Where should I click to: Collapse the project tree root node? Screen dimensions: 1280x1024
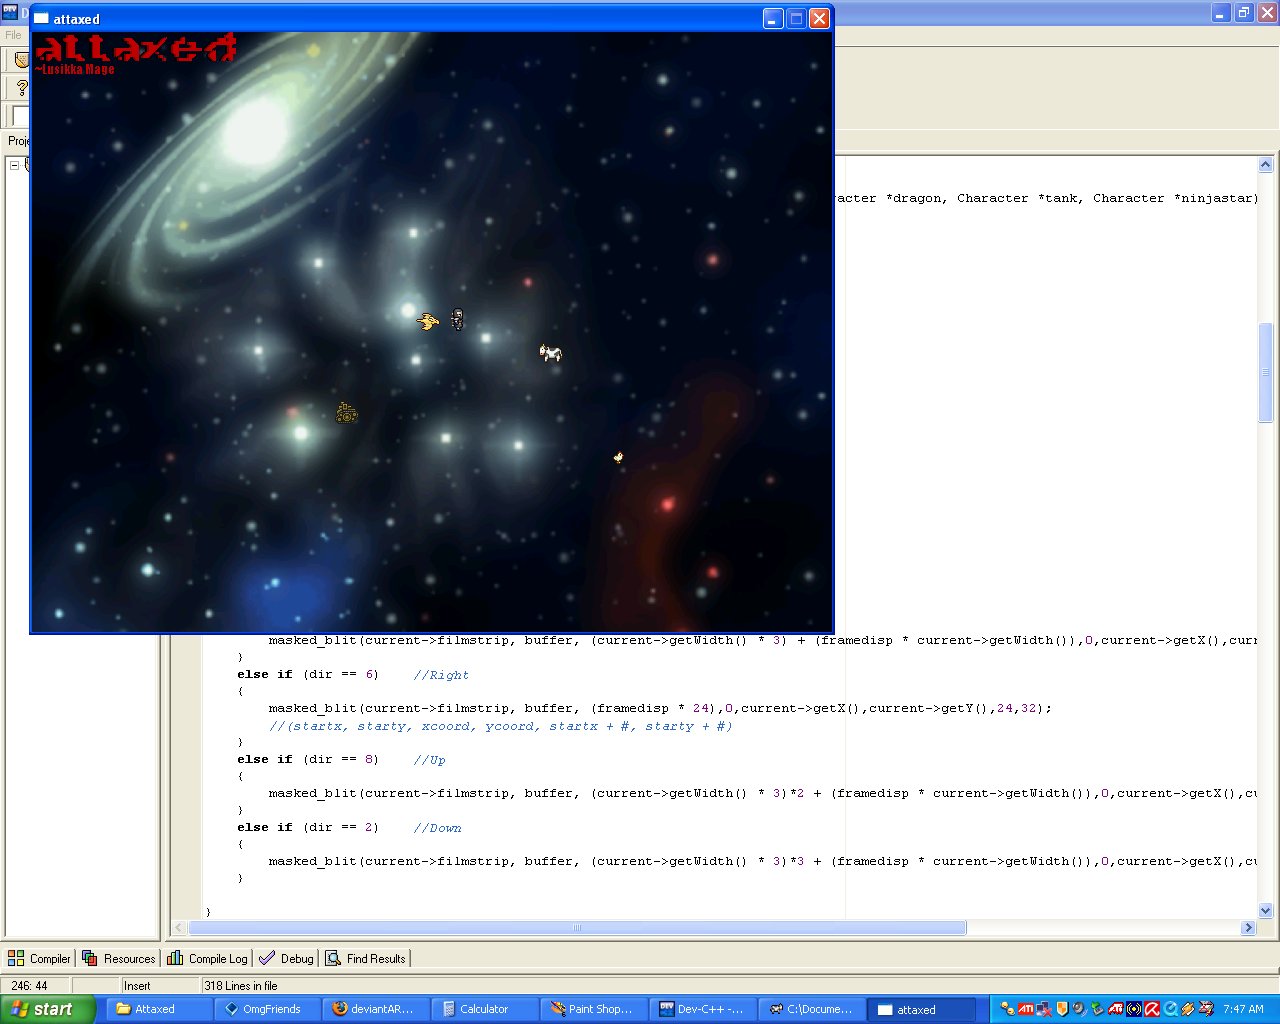[x=15, y=165]
